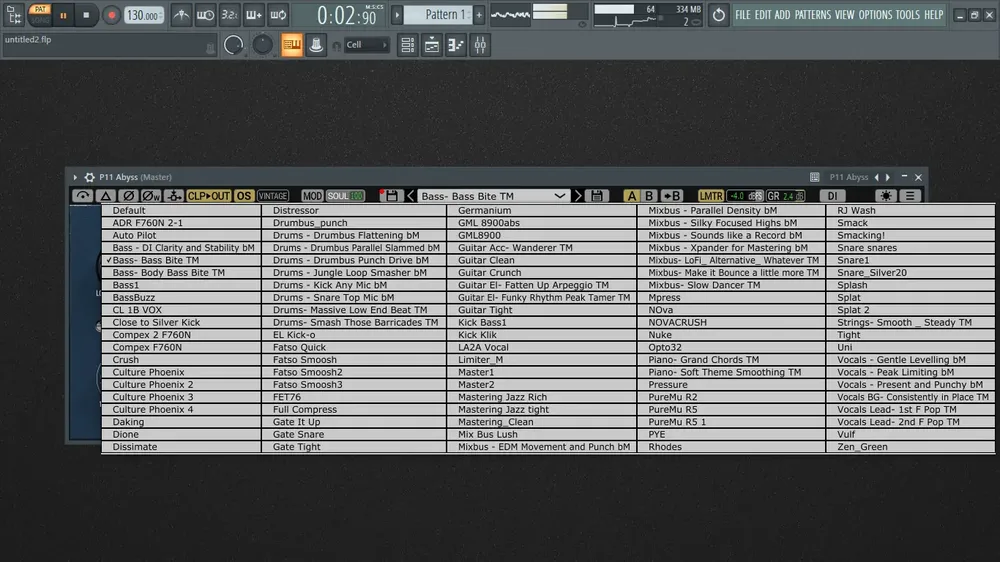This screenshot has height=562, width=1000.
Task: Stop playback with the stop button
Action: 85,15
